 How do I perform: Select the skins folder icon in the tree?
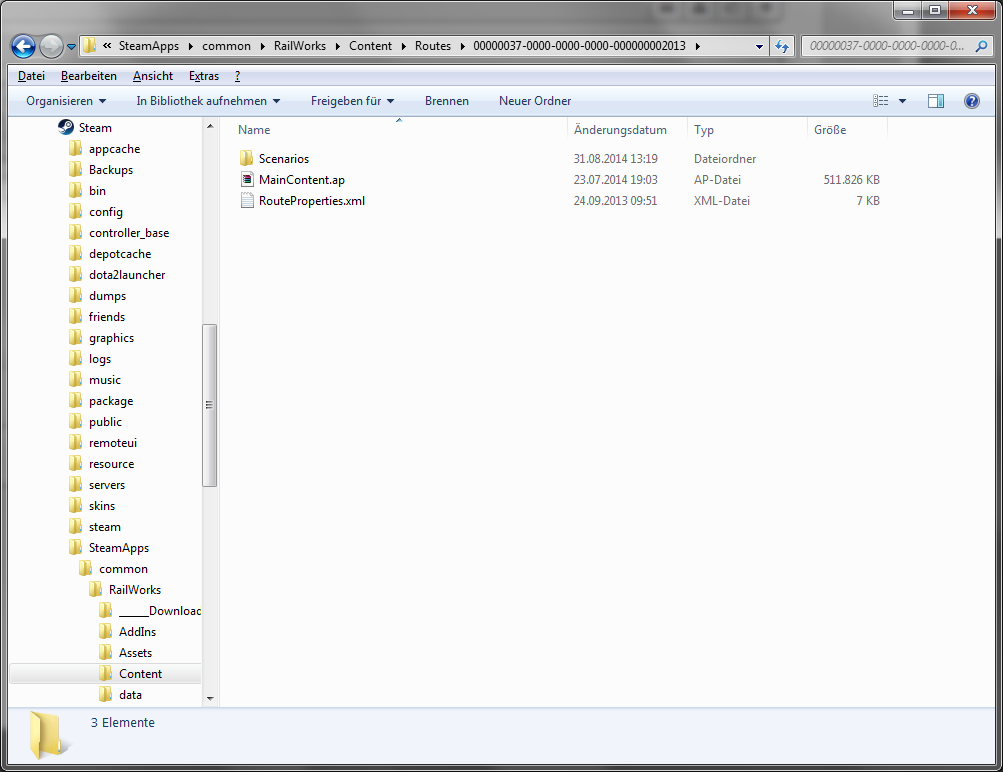tap(75, 506)
